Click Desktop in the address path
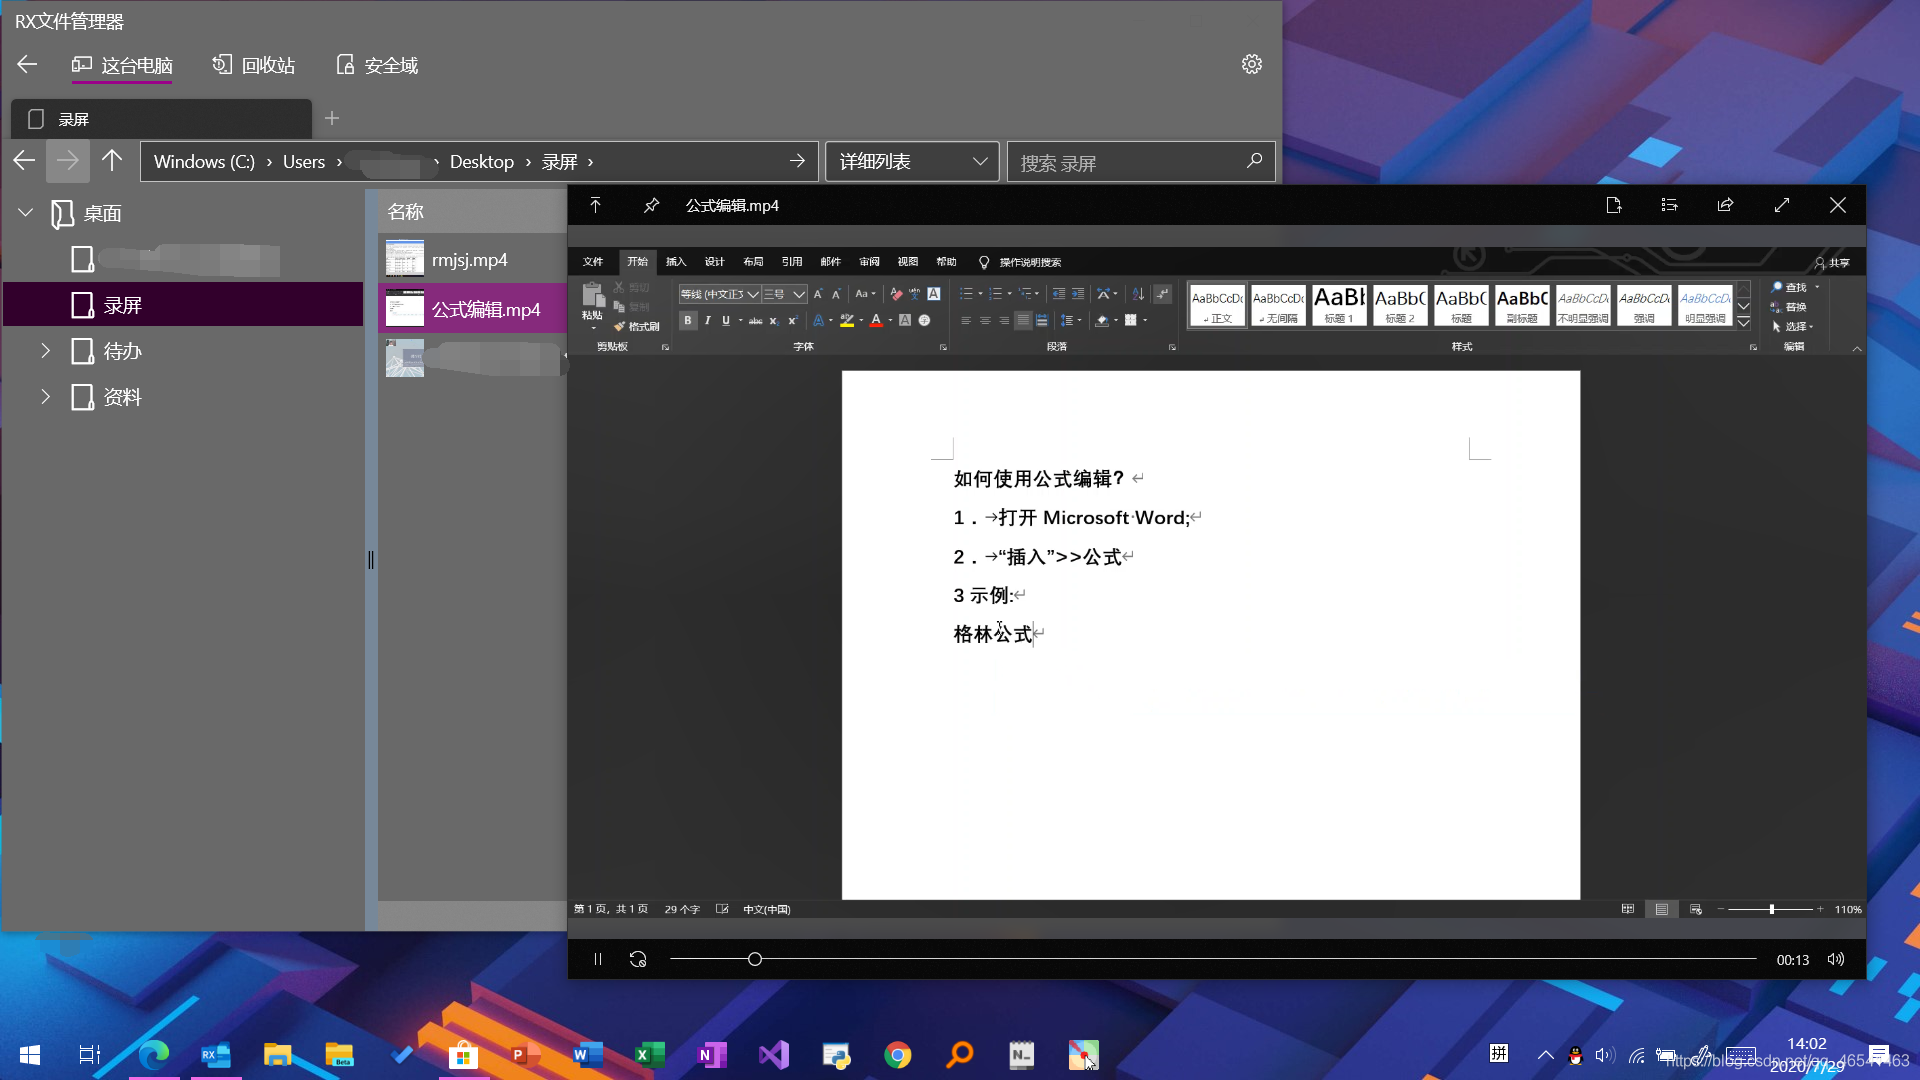 482,162
